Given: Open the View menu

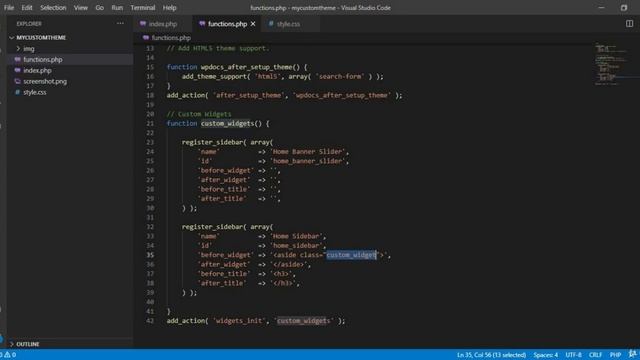Looking at the screenshot, I should coord(81,8).
